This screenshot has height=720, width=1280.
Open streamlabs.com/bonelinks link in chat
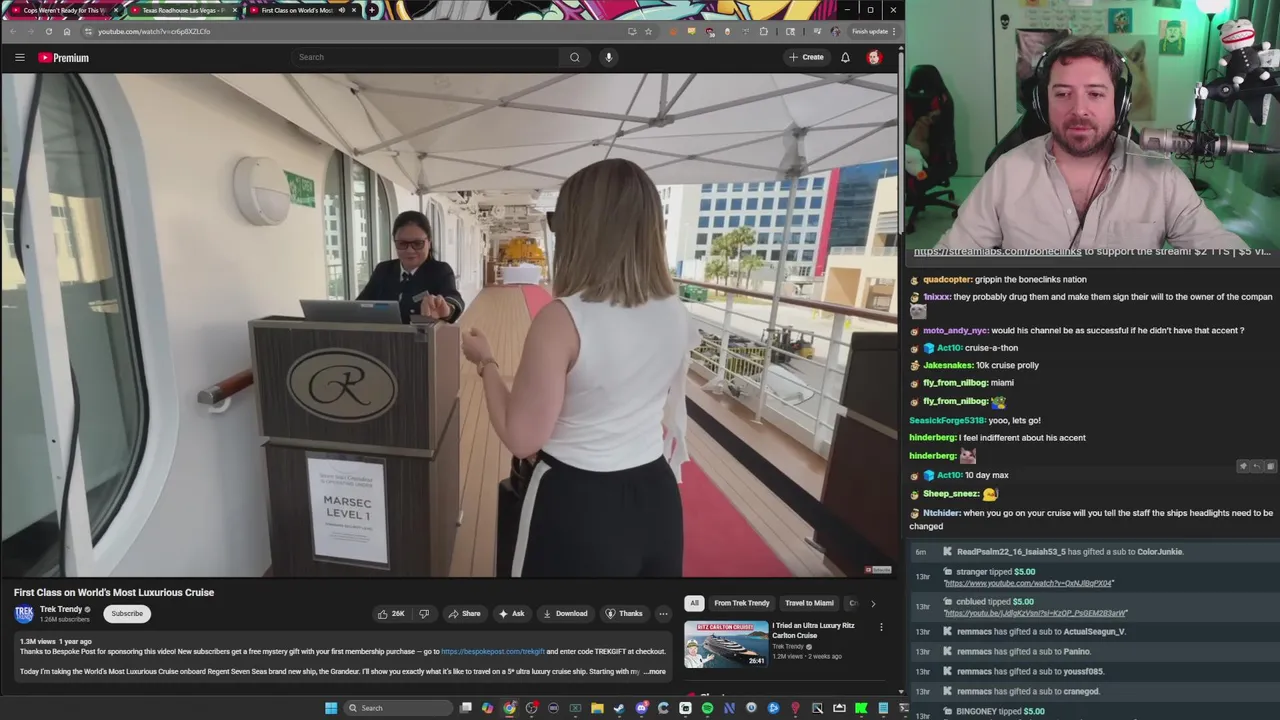997,252
